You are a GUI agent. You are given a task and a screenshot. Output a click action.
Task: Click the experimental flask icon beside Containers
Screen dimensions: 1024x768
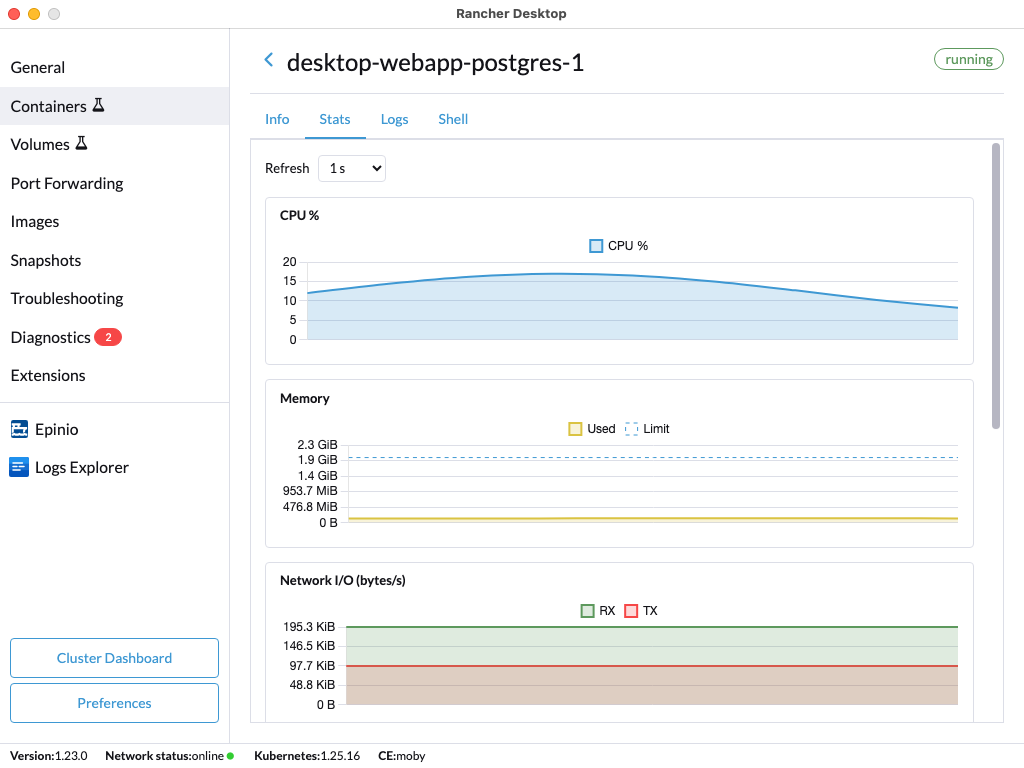point(99,105)
